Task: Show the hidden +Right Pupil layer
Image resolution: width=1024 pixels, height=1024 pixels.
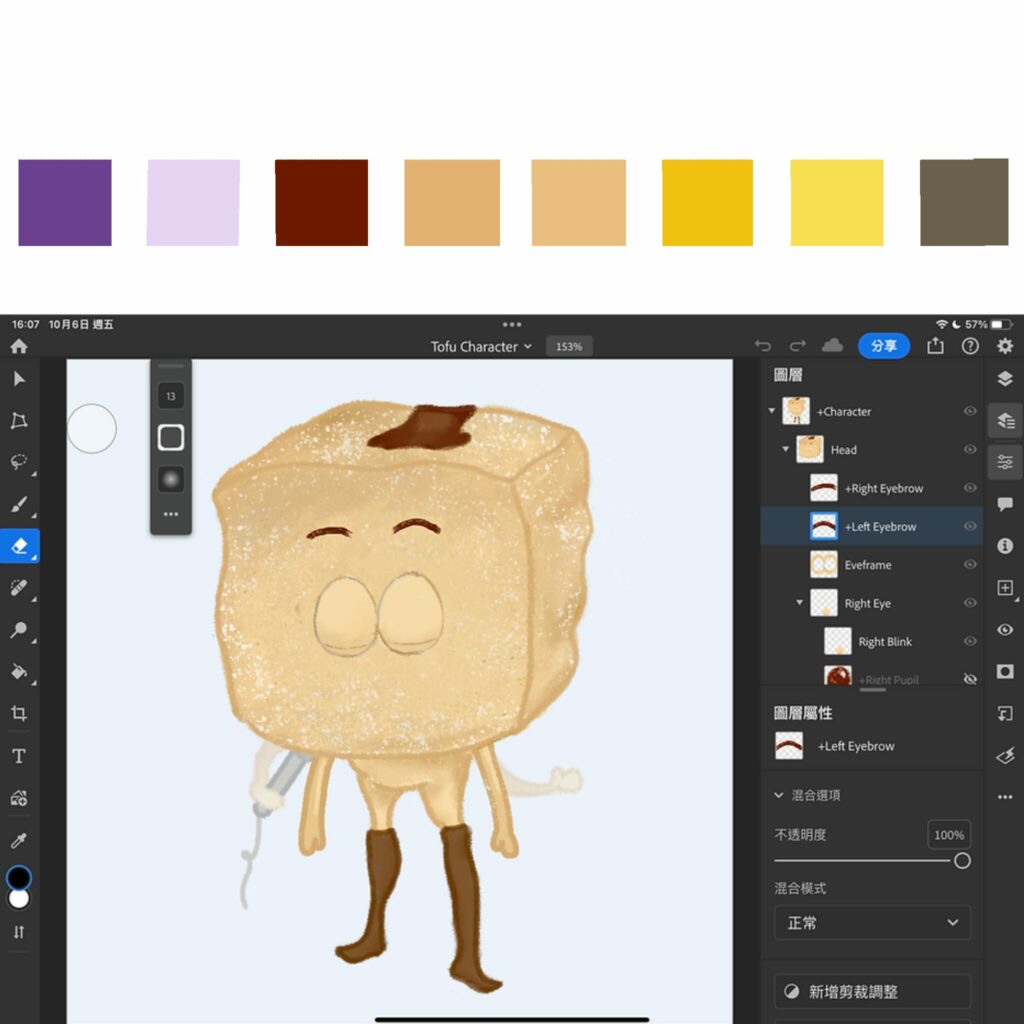Action: 969,679
